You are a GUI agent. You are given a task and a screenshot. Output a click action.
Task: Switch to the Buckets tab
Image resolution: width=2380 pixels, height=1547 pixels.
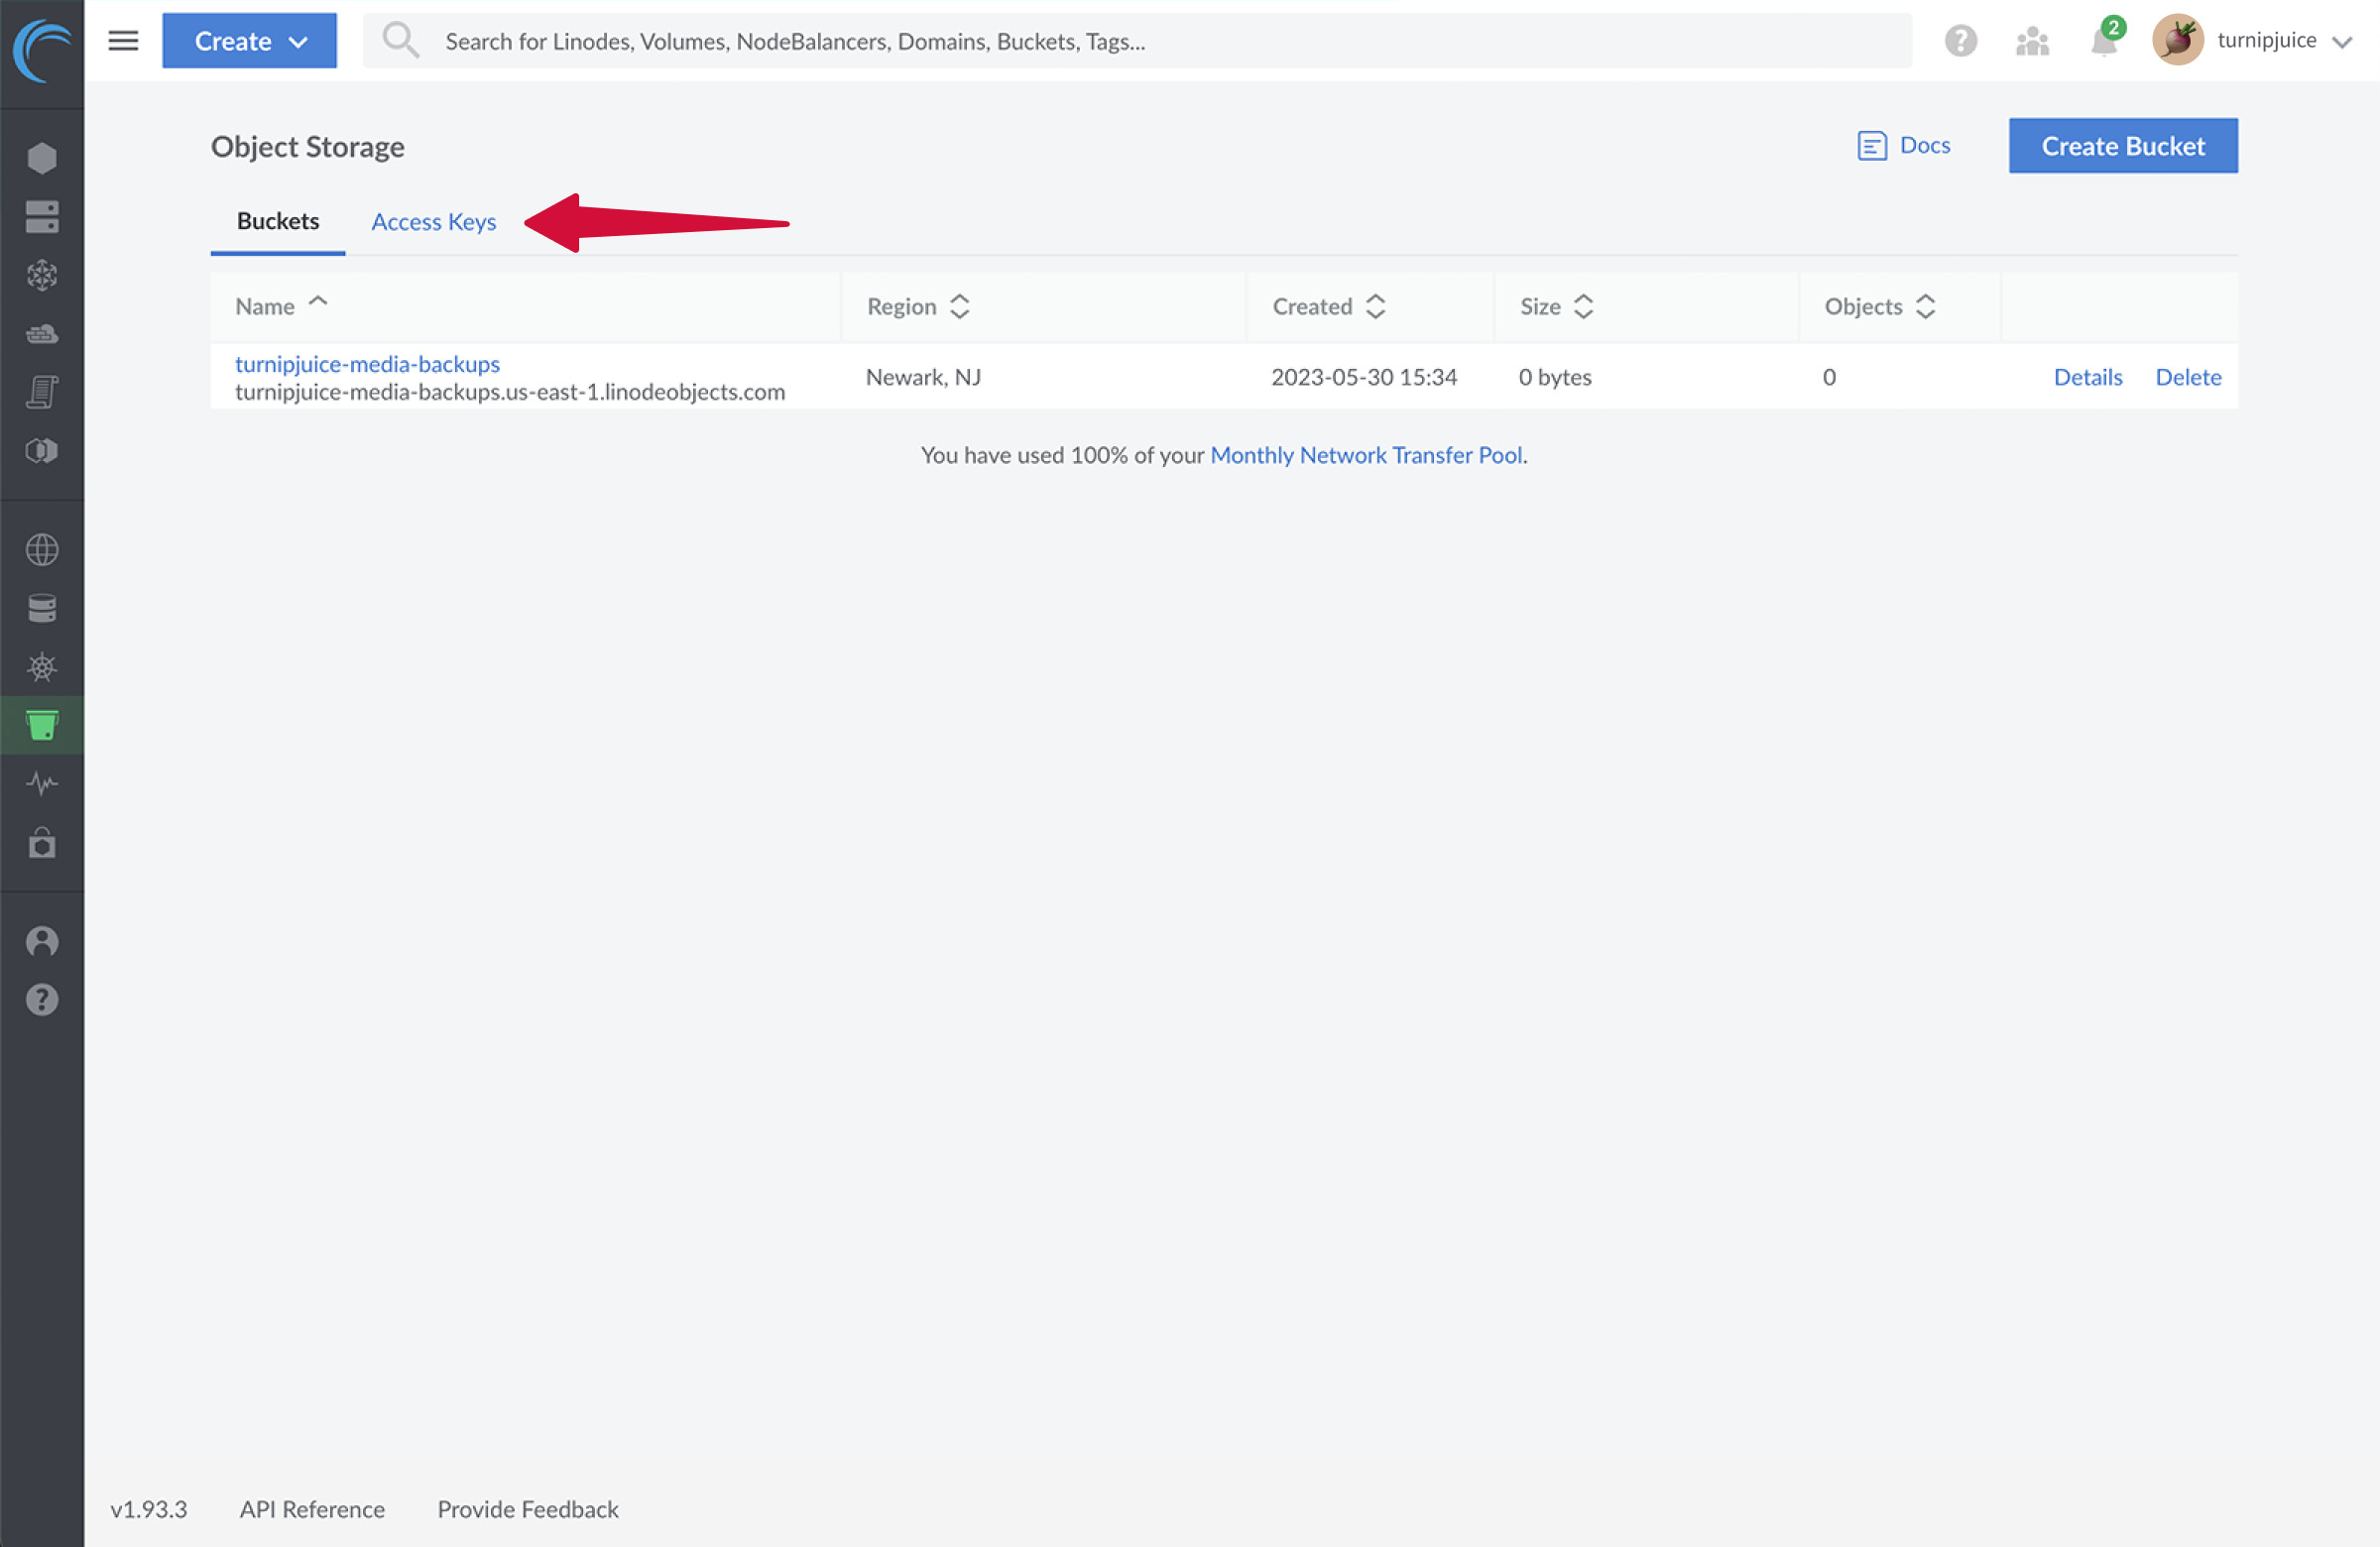[278, 221]
